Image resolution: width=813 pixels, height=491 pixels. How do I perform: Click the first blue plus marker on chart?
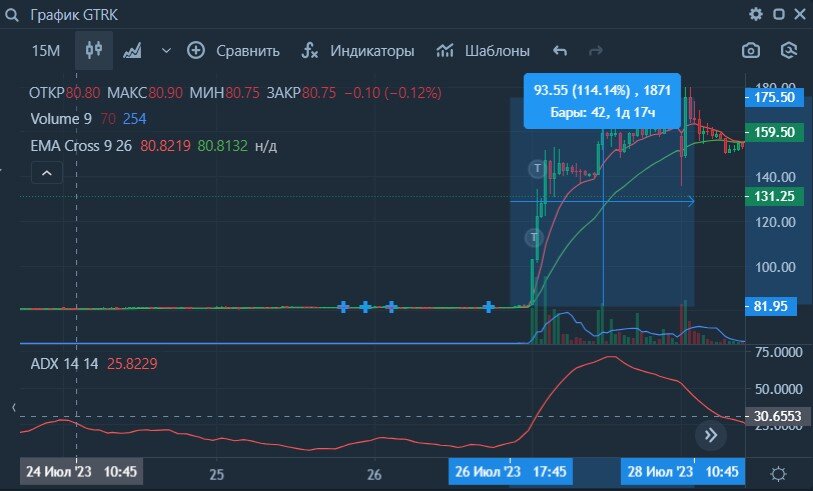[x=343, y=307]
